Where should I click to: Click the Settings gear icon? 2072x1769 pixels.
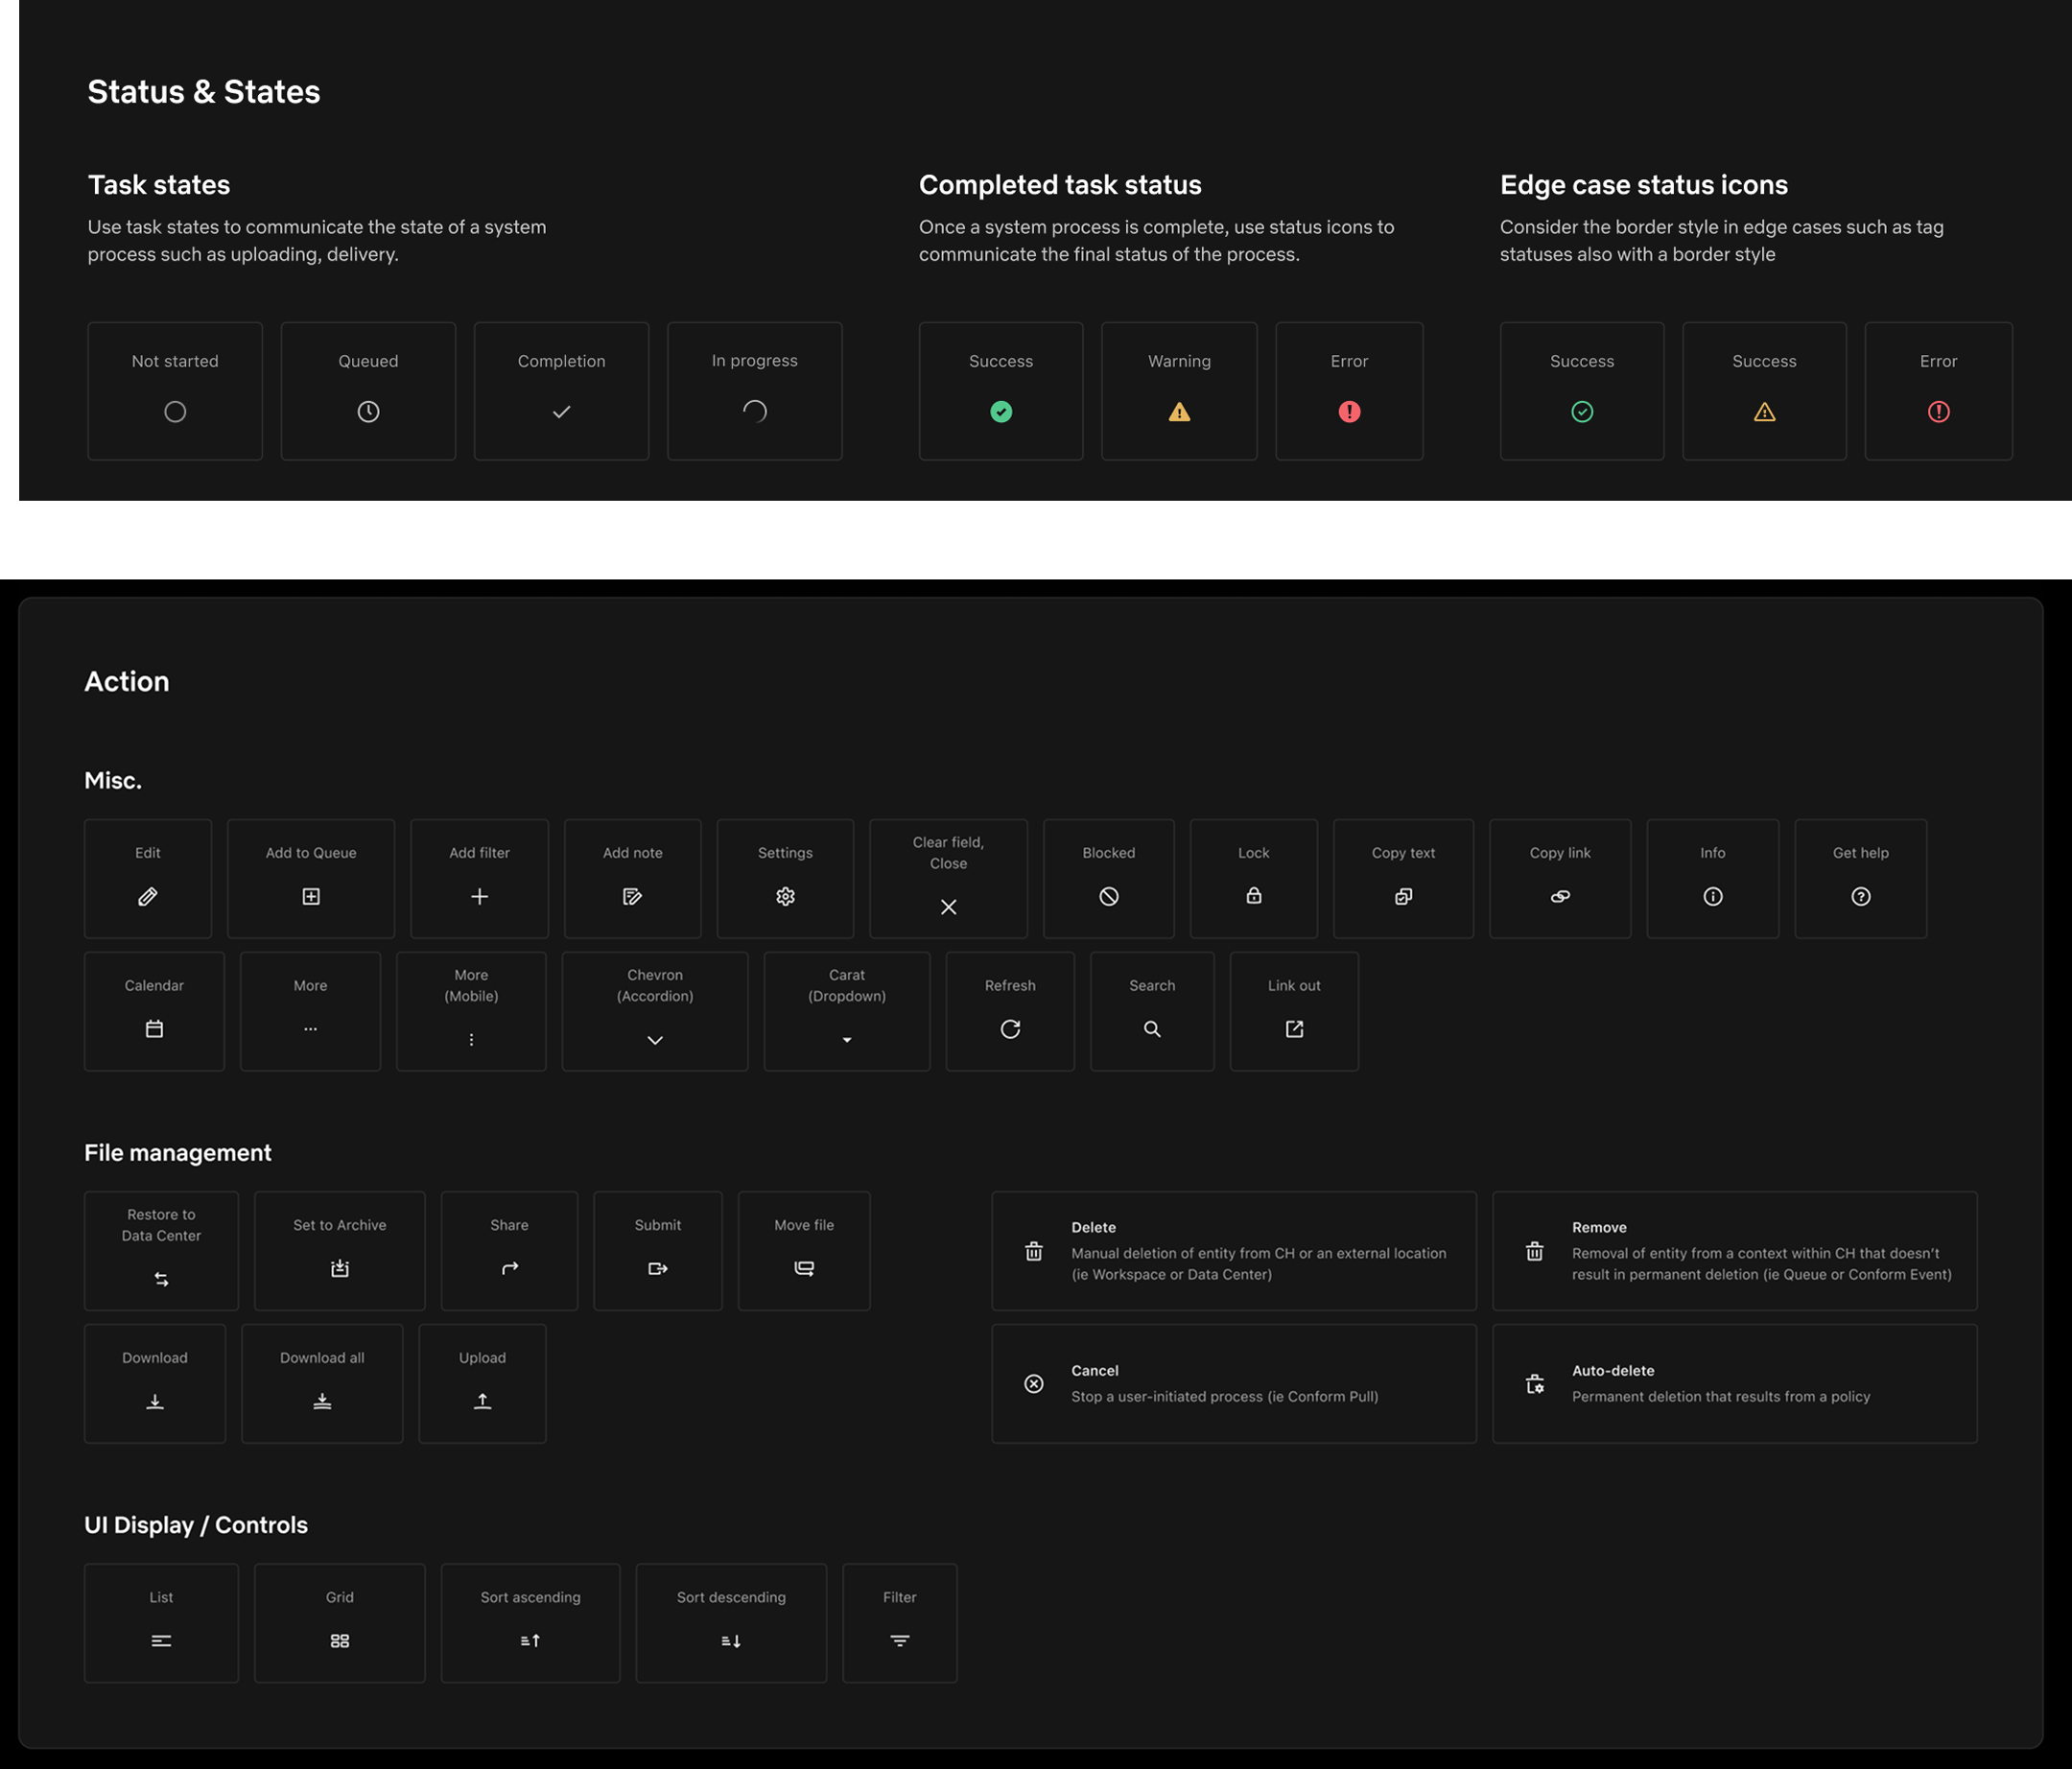[x=785, y=896]
